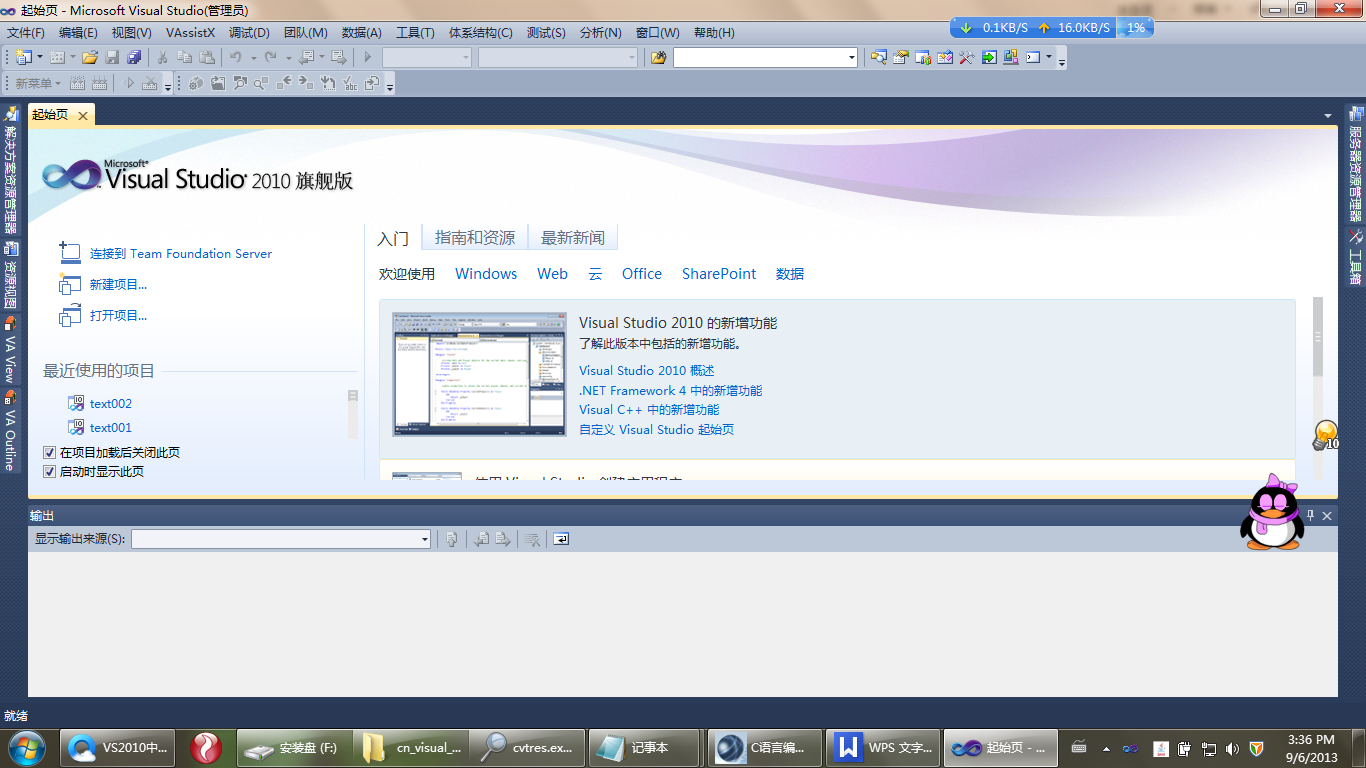Viewport: 1366px width, 768px height.
Task: Open the 新菜单 dropdown
Action: coord(36,83)
